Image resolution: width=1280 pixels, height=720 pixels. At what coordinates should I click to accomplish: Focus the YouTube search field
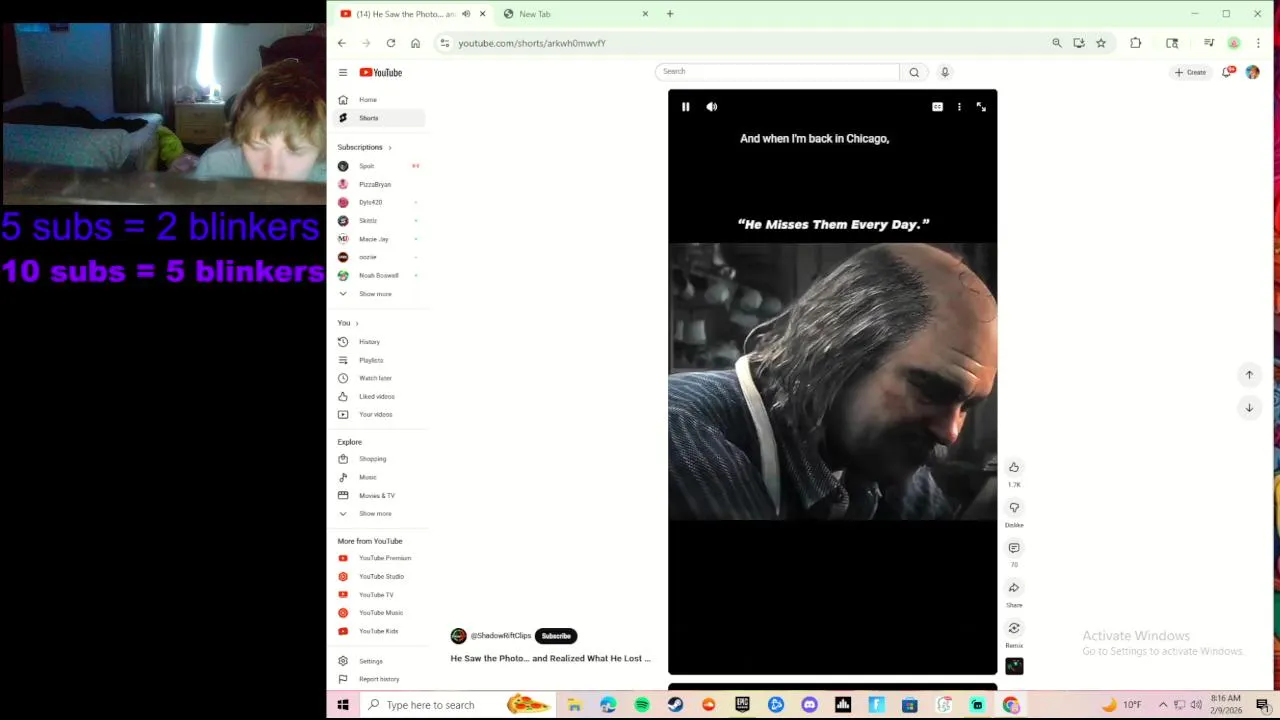coord(777,71)
